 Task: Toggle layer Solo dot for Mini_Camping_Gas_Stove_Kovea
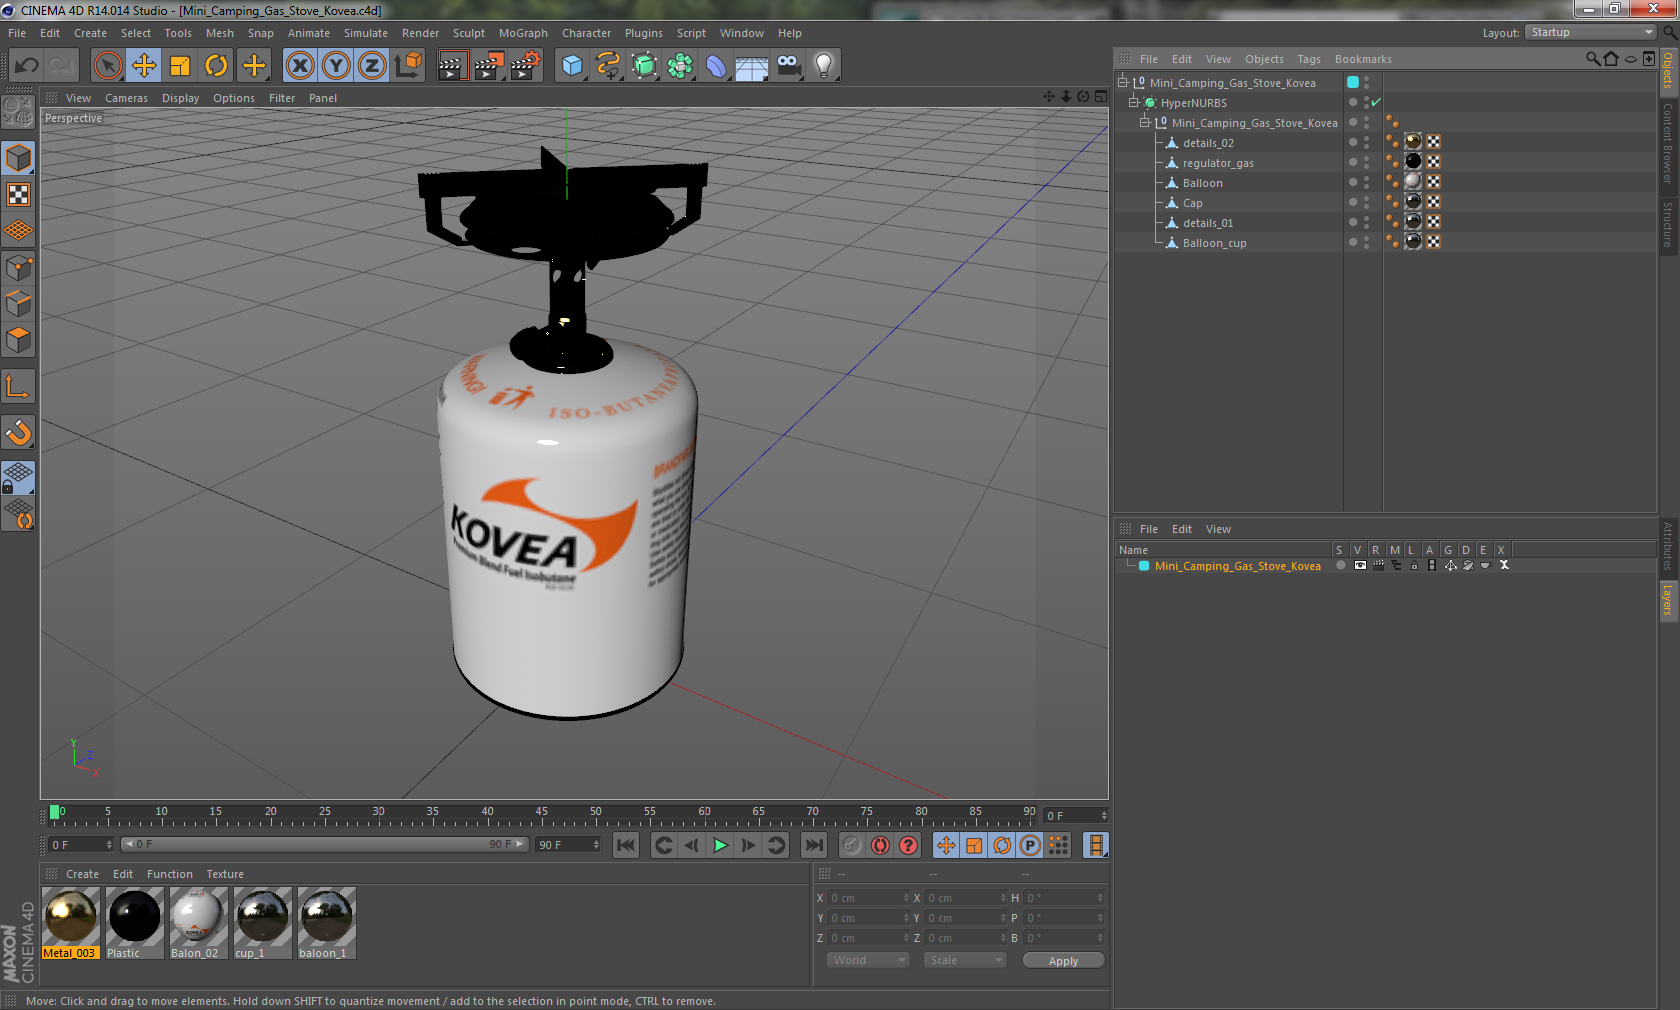pyautogui.click(x=1341, y=566)
